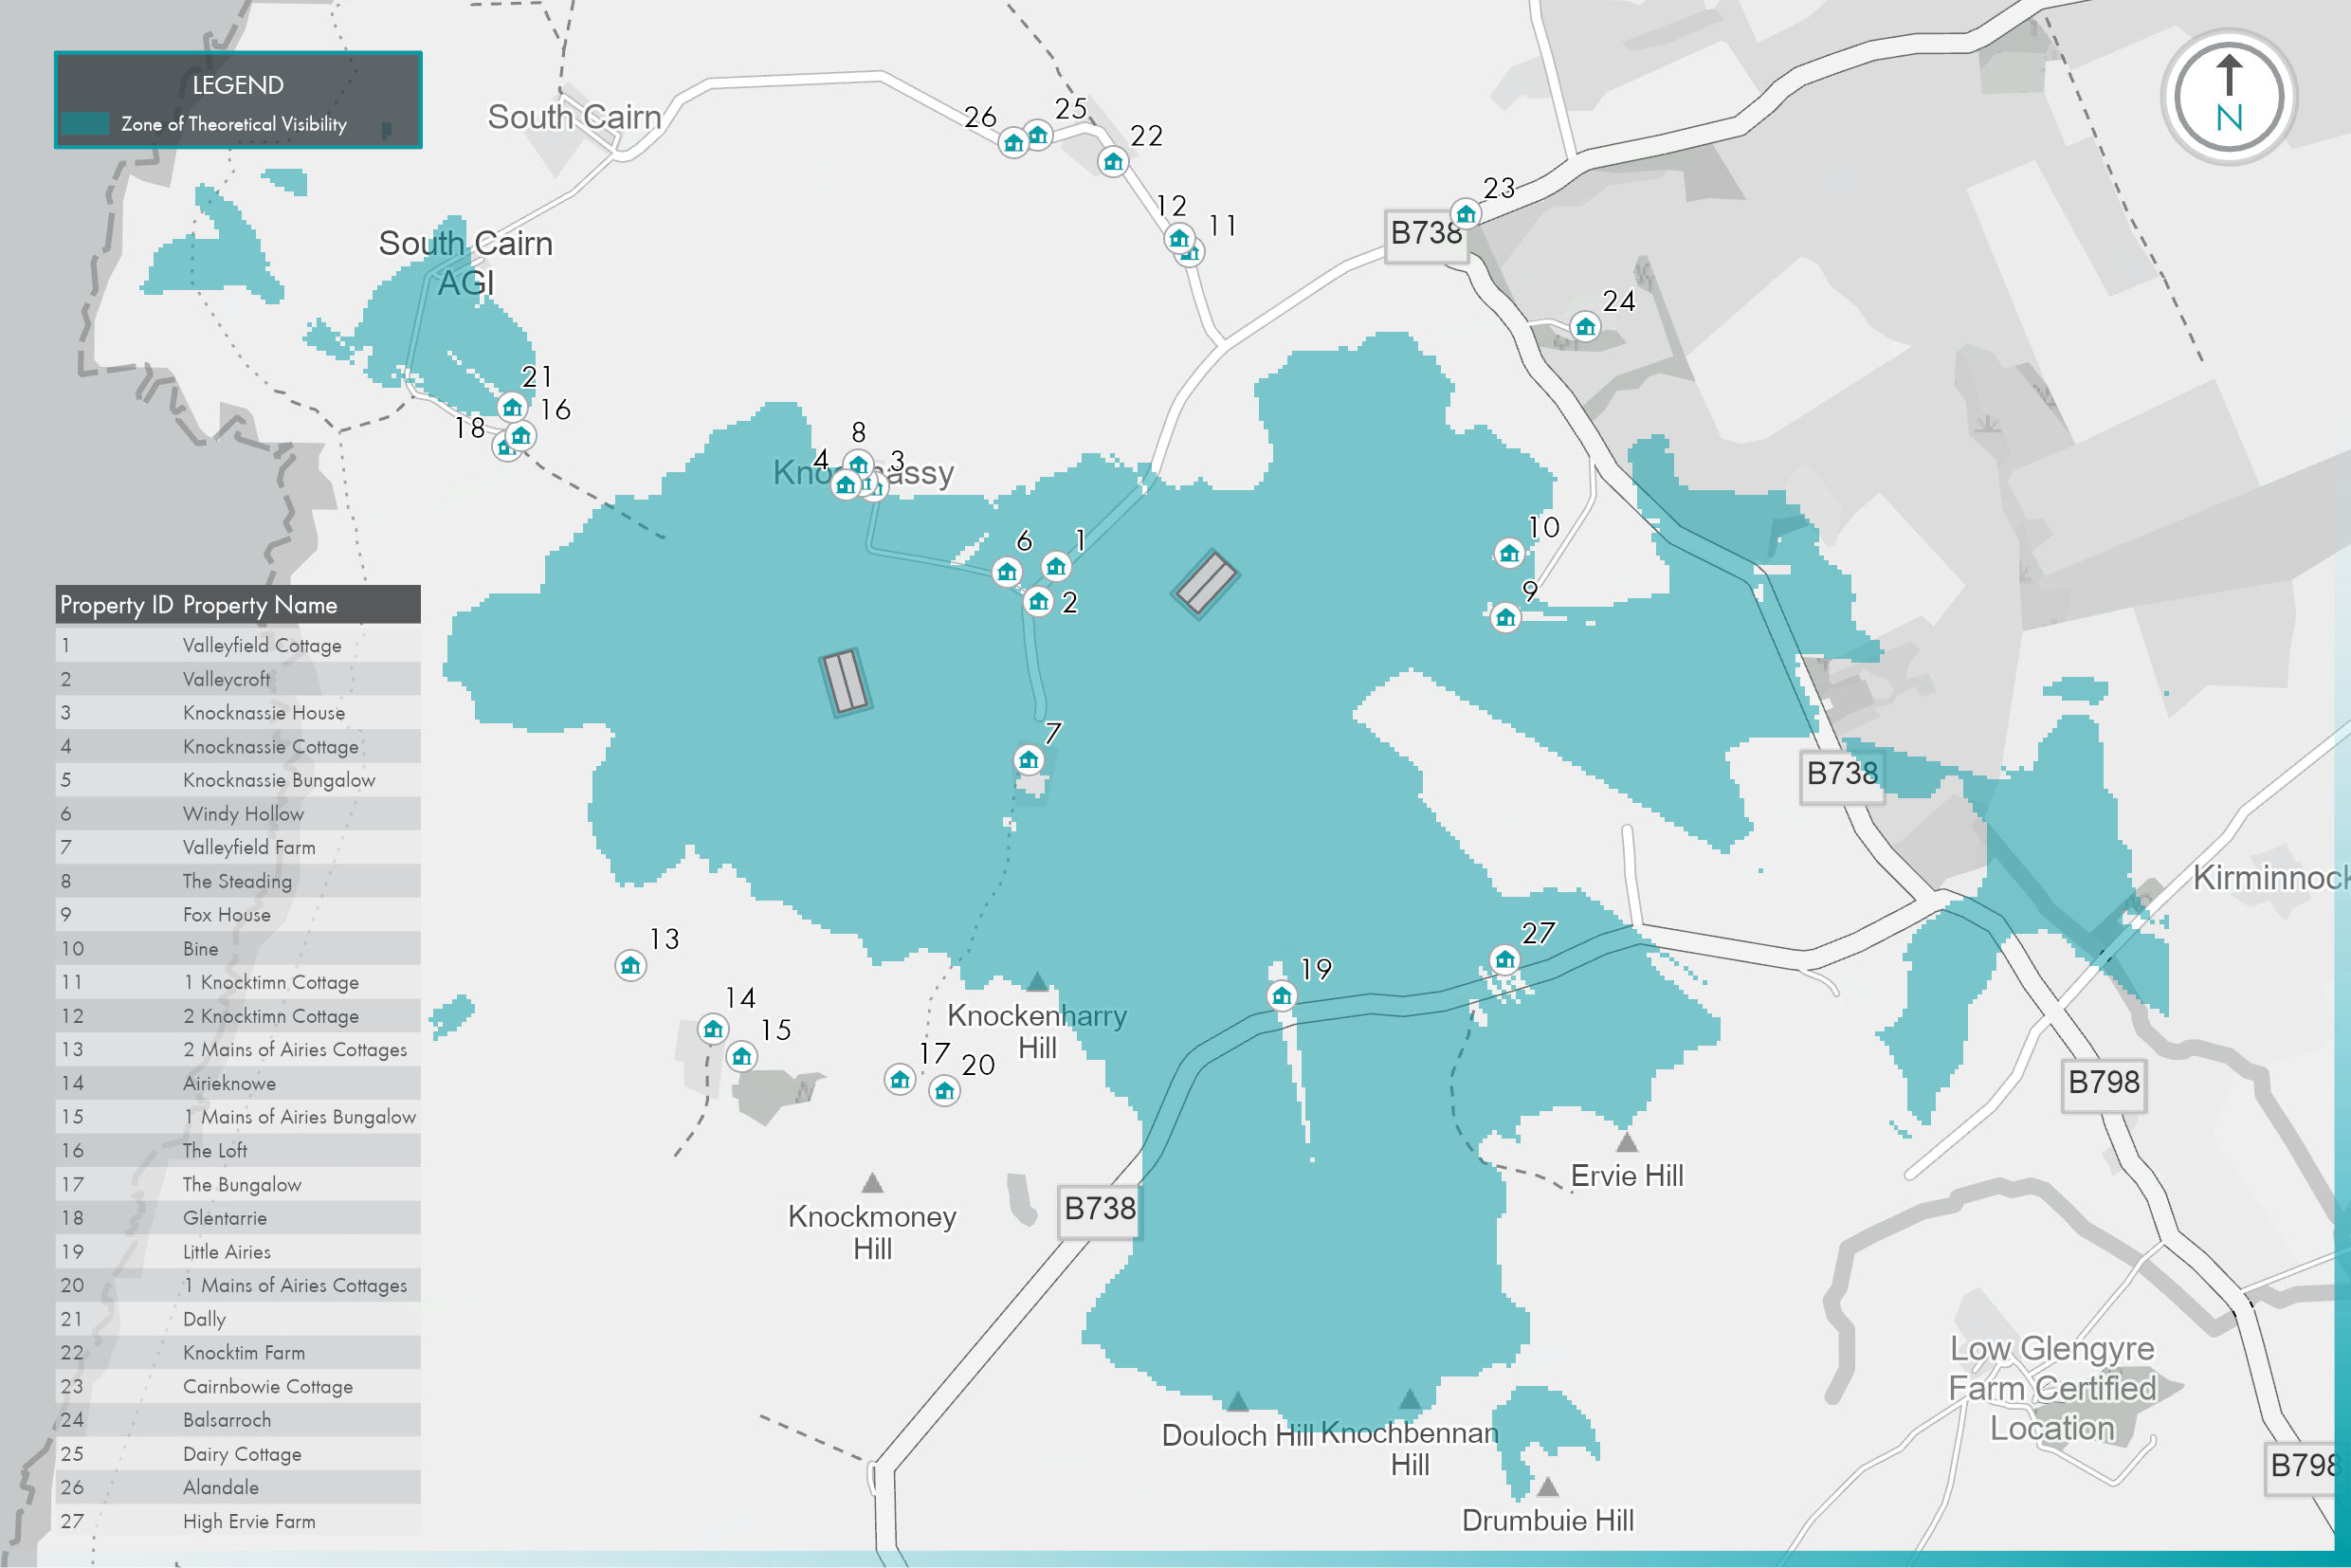2351x1568 pixels.
Task: Click the Property ID column header
Action: pyautogui.click(x=116, y=605)
